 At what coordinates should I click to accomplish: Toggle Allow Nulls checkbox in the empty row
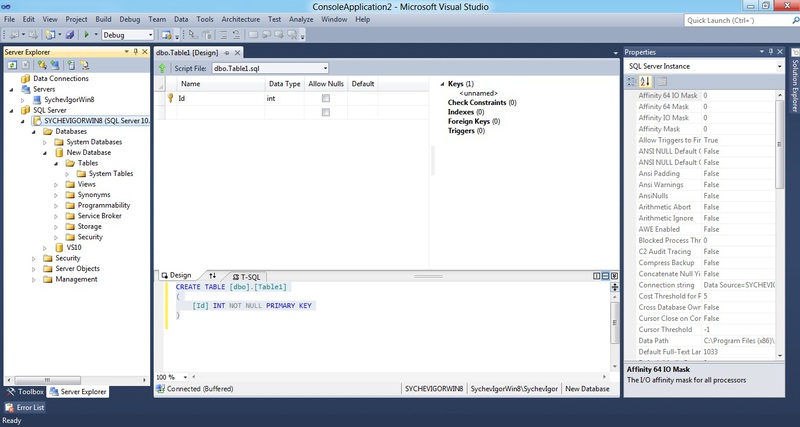[x=326, y=112]
